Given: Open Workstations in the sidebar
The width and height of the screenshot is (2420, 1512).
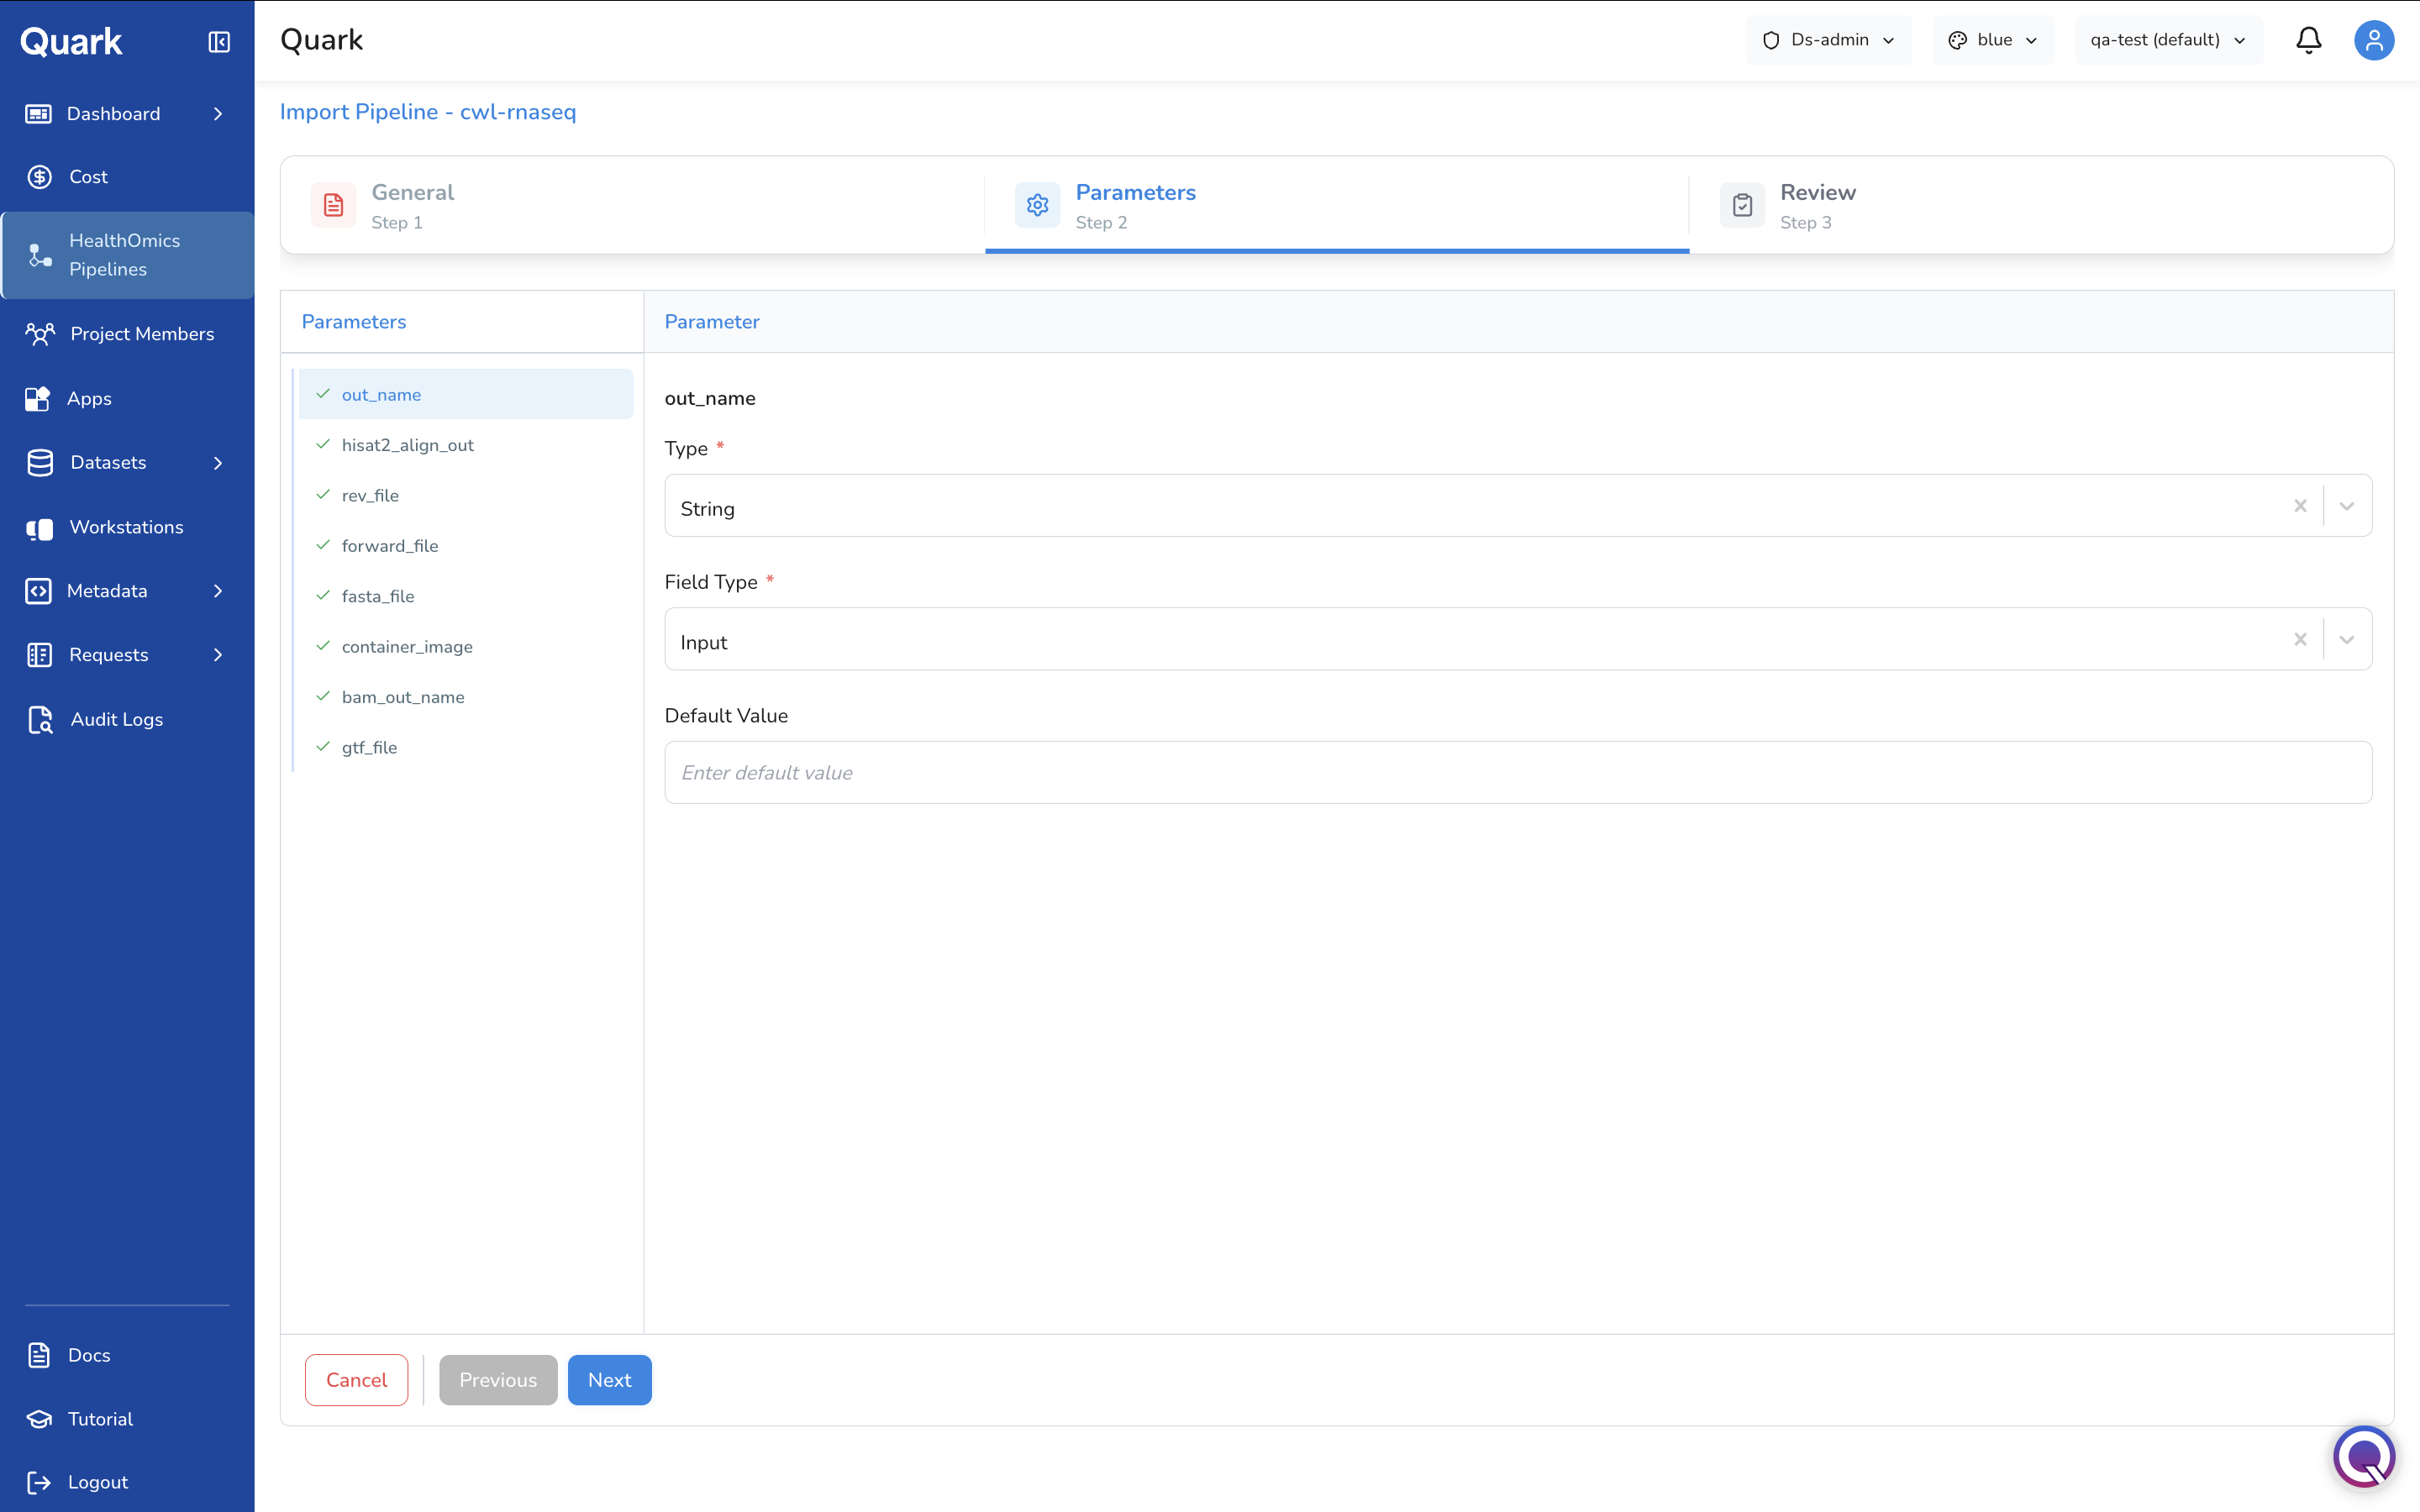Looking at the screenshot, I should pyautogui.click(x=127, y=527).
